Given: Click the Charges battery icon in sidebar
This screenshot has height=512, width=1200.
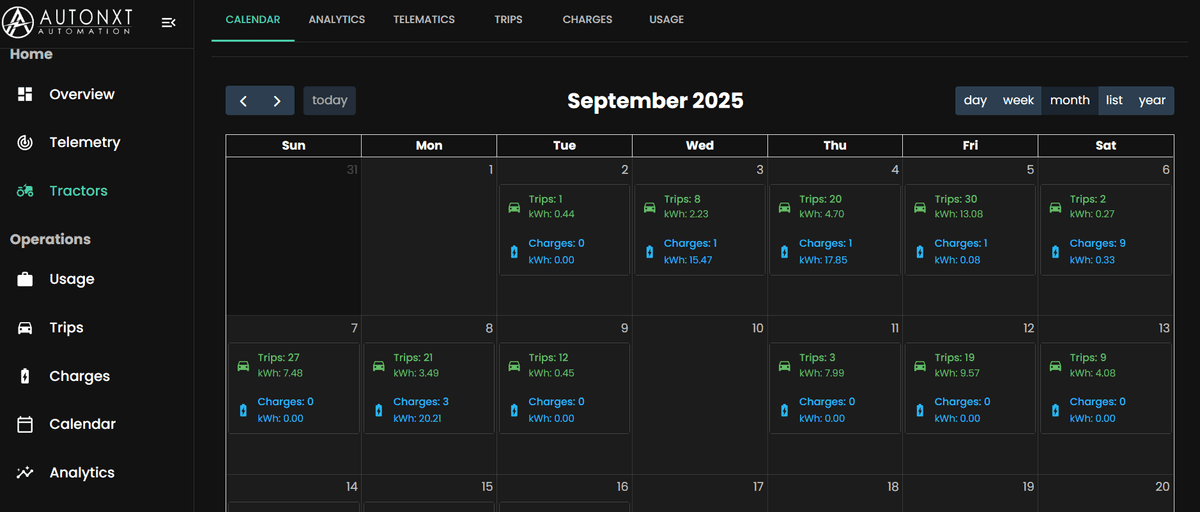Looking at the screenshot, I should (26, 377).
